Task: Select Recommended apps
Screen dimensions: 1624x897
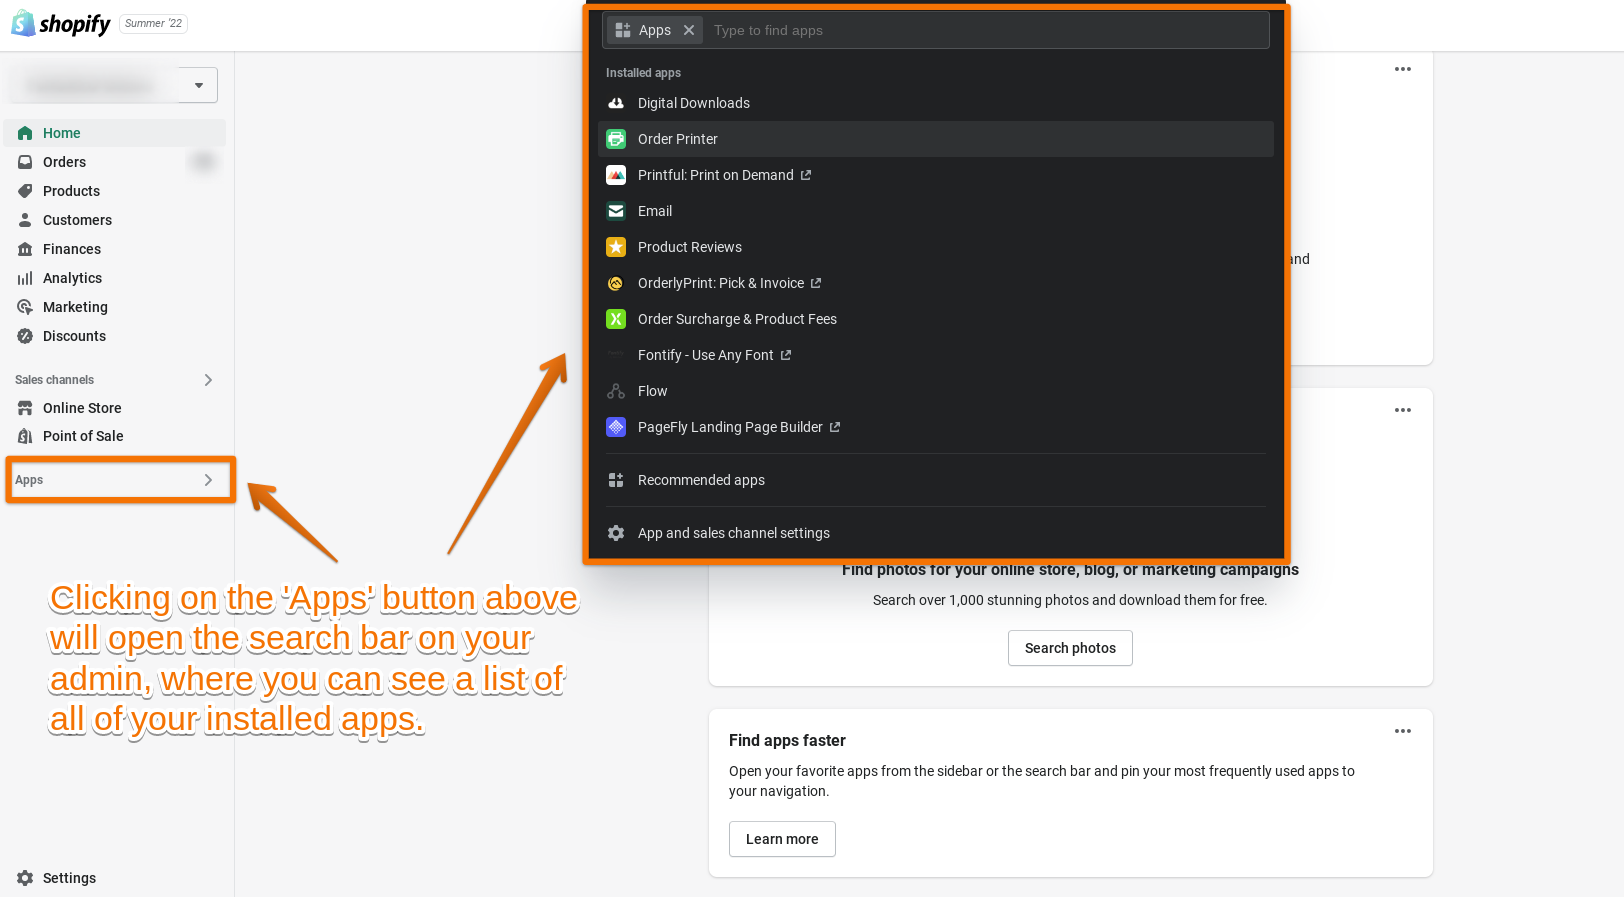Action: click(701, 480)
